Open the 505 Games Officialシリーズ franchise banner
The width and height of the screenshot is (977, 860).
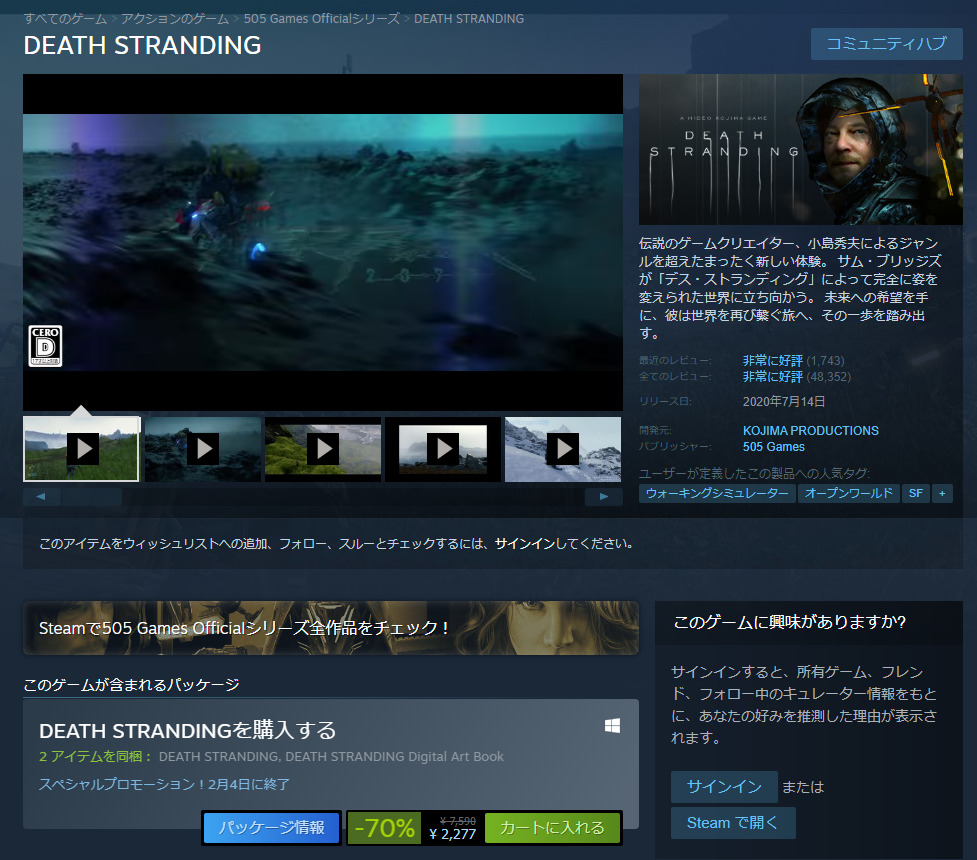331,628
